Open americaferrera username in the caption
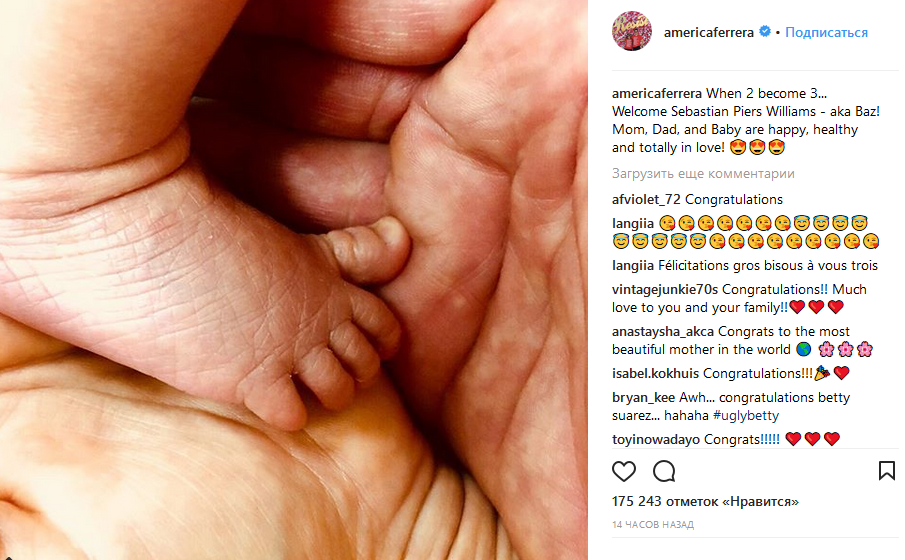The image size is (905, 560). 657,93
